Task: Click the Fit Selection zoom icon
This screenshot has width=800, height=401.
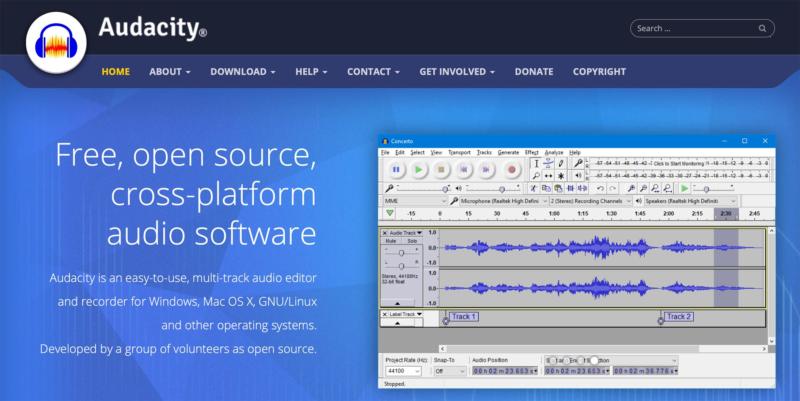Action: tap(656, 189)
